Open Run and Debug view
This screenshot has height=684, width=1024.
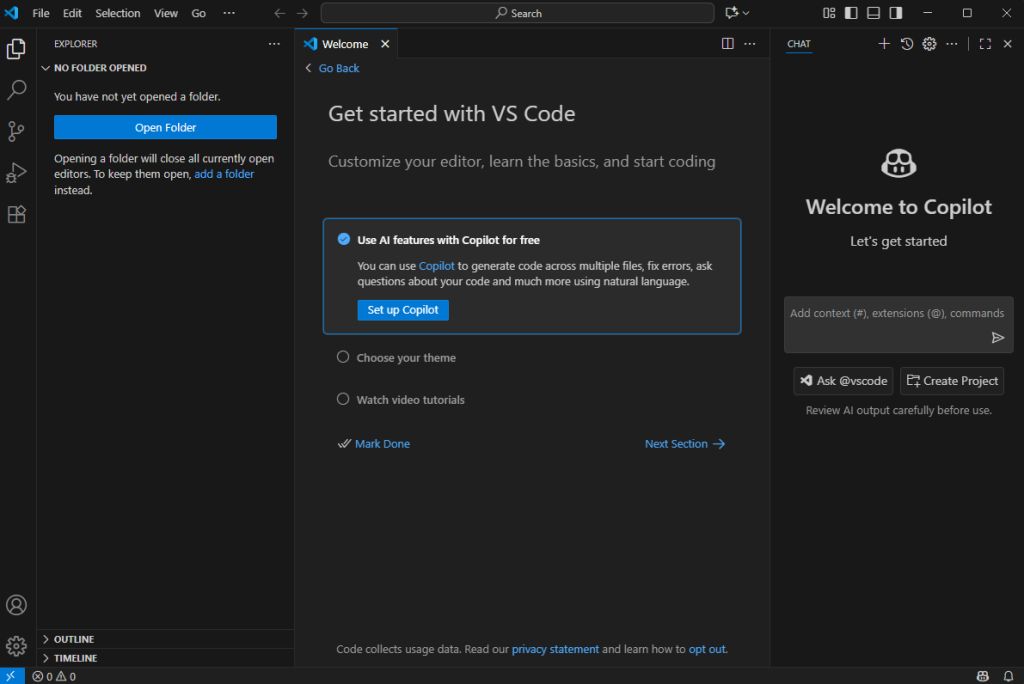[17, 173]
